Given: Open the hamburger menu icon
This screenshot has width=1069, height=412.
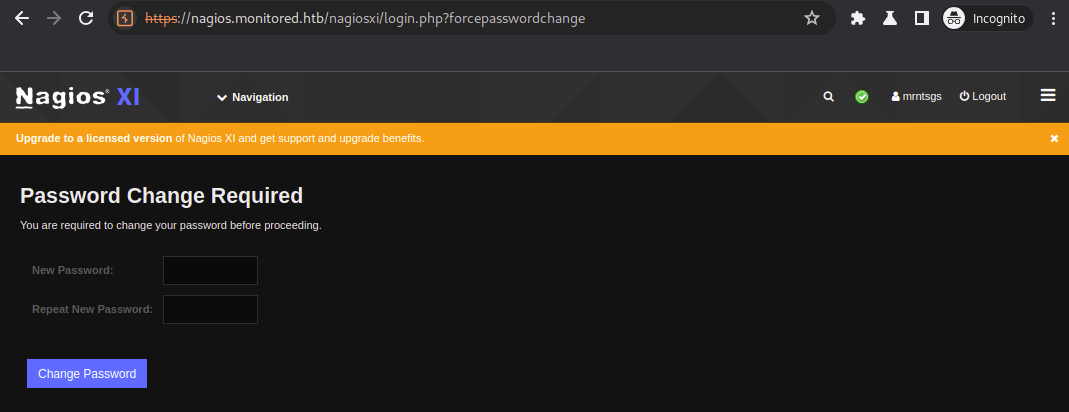Looking at the screenshot, I should [x=1048, y=96].
